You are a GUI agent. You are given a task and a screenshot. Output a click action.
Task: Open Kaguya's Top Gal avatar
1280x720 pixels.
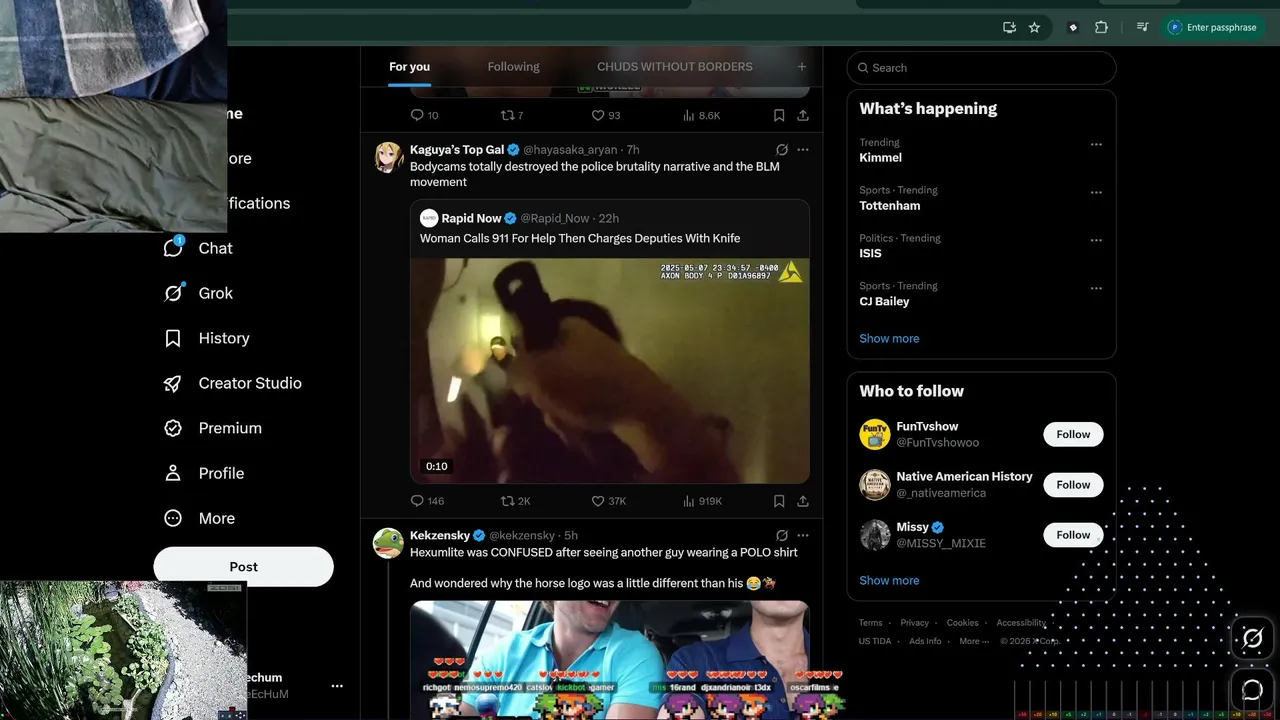coord(388,157)
